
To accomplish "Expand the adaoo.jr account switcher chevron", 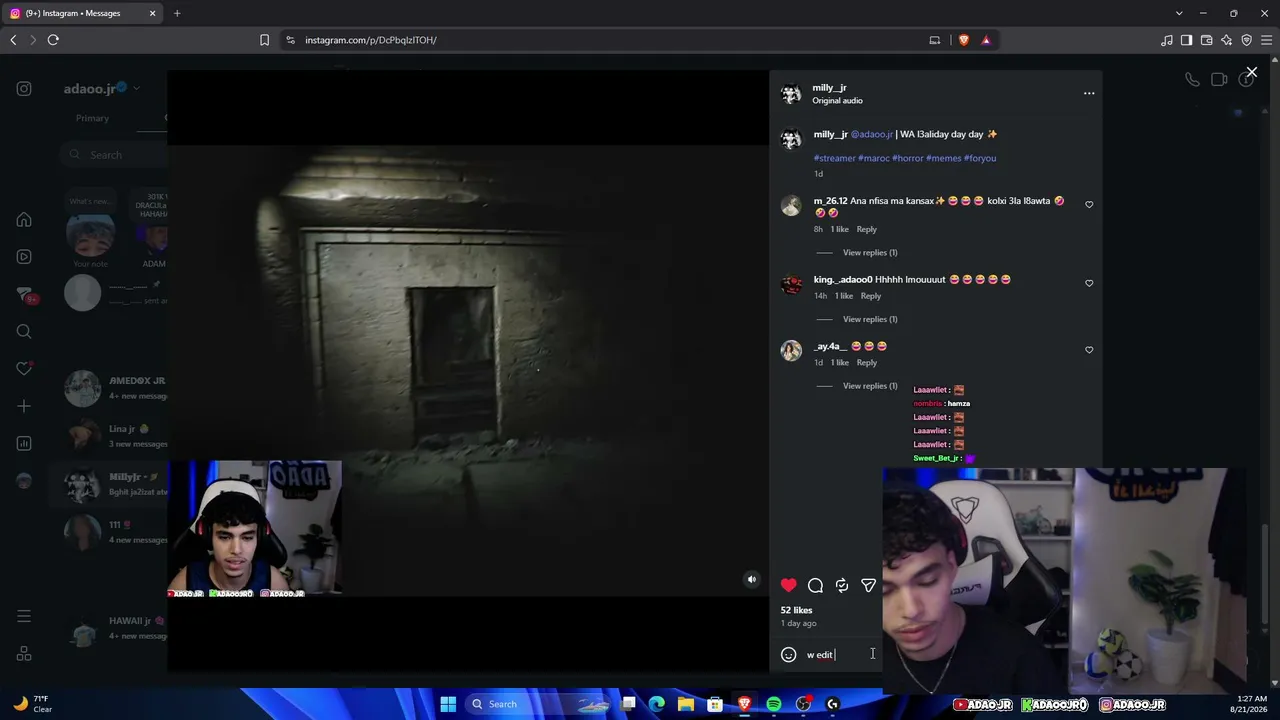I will [x=136, y=89].
